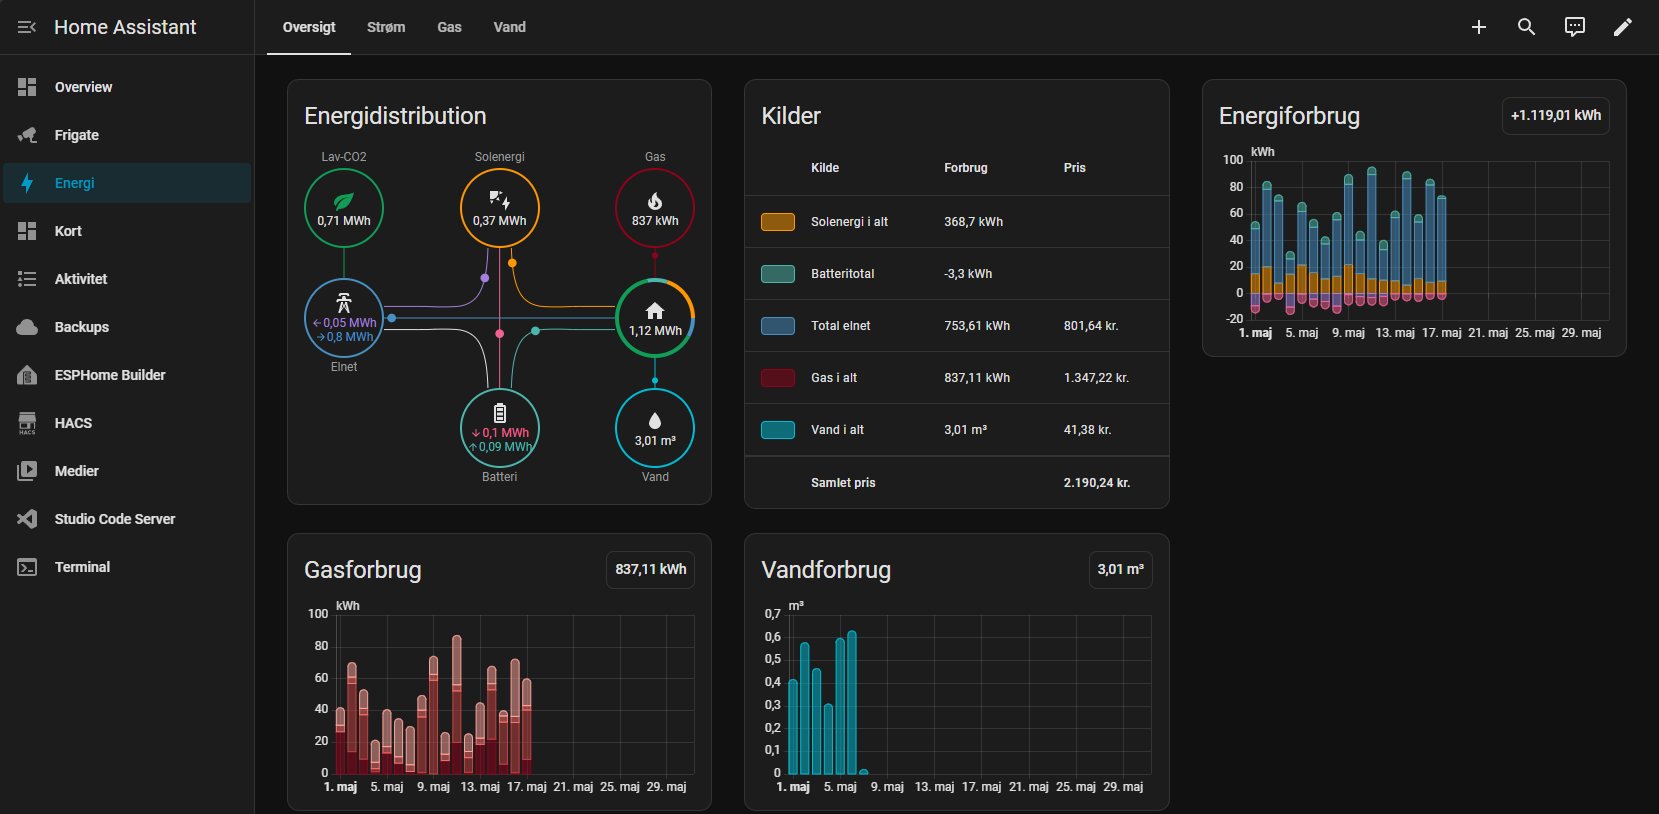Click the 753,61 kWh usage value

[x=977, y=326]
